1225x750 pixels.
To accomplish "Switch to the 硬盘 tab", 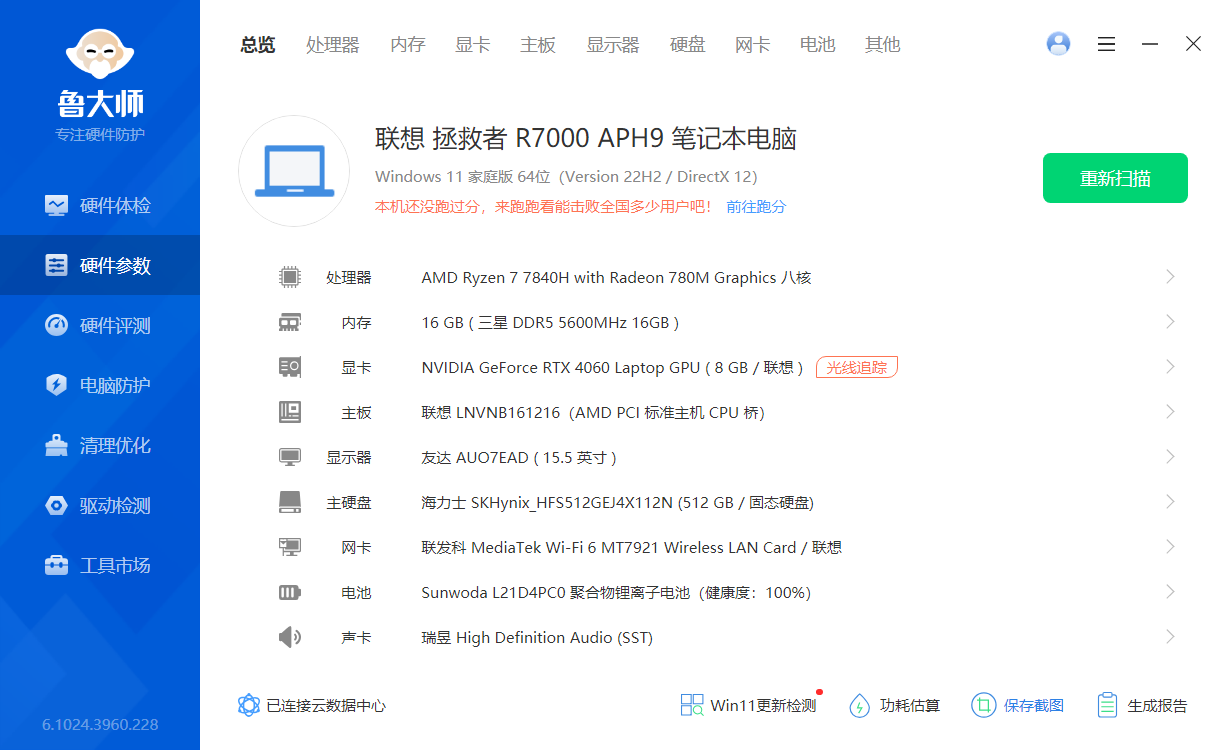I will [688, 44].
